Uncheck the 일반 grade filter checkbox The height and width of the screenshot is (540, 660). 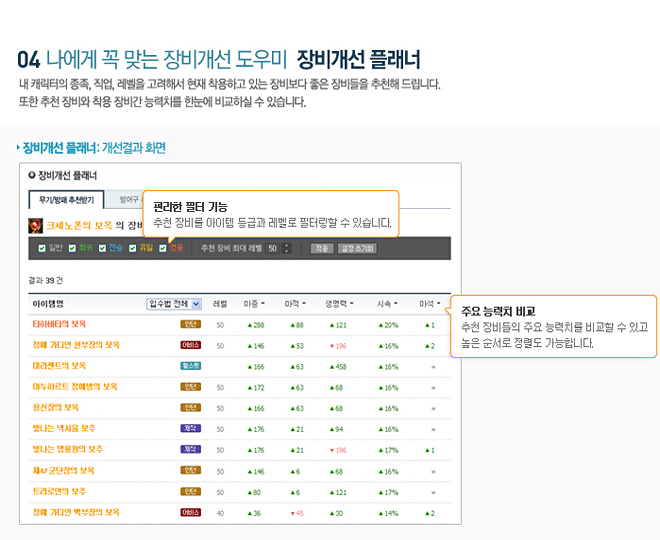tap(42, 248)
